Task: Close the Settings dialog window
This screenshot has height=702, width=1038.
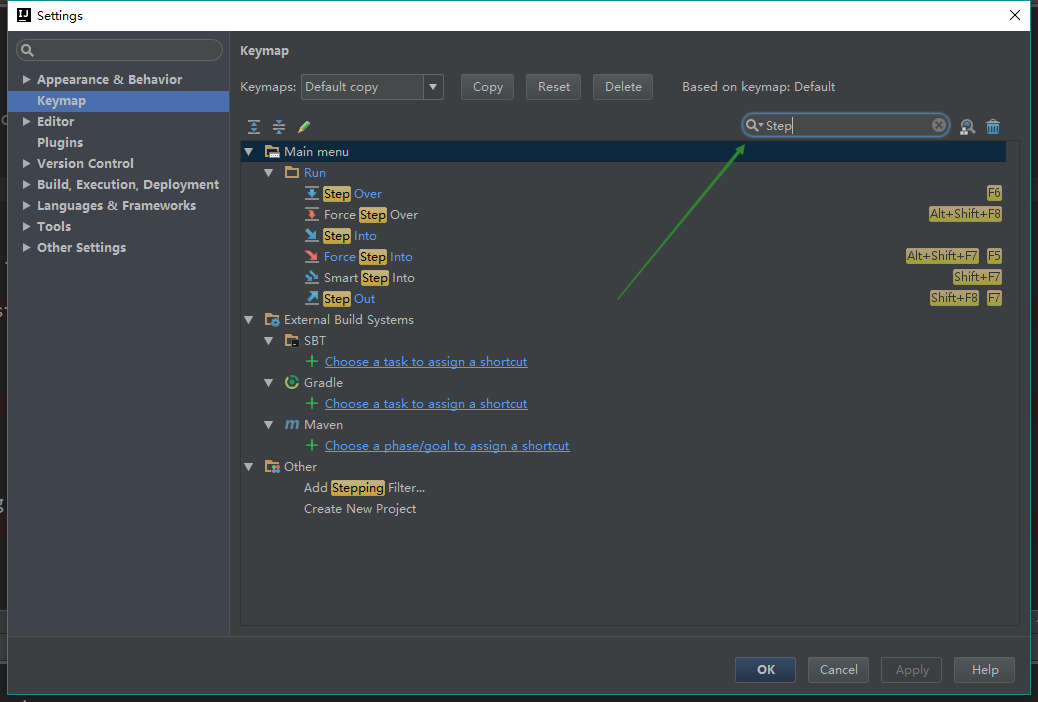Action: pos(1014,15)
